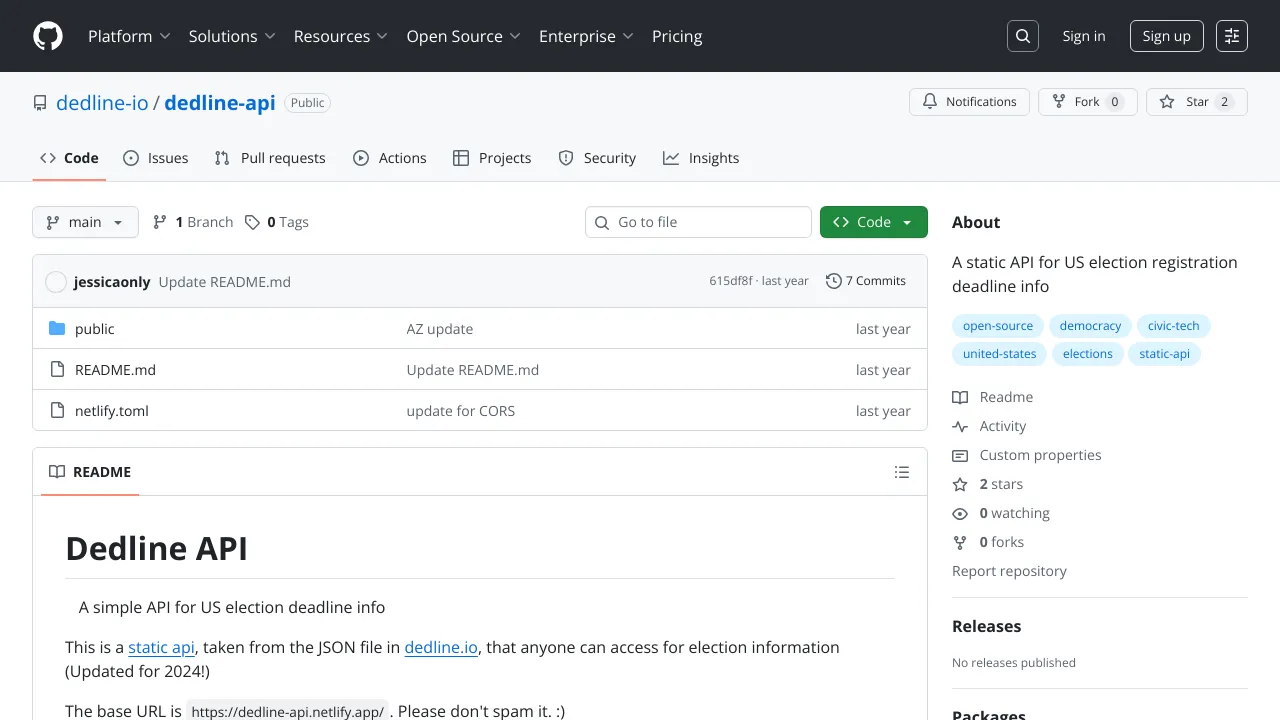
Task: Click the netlify.toml file icon
Action: coord(57,411)
